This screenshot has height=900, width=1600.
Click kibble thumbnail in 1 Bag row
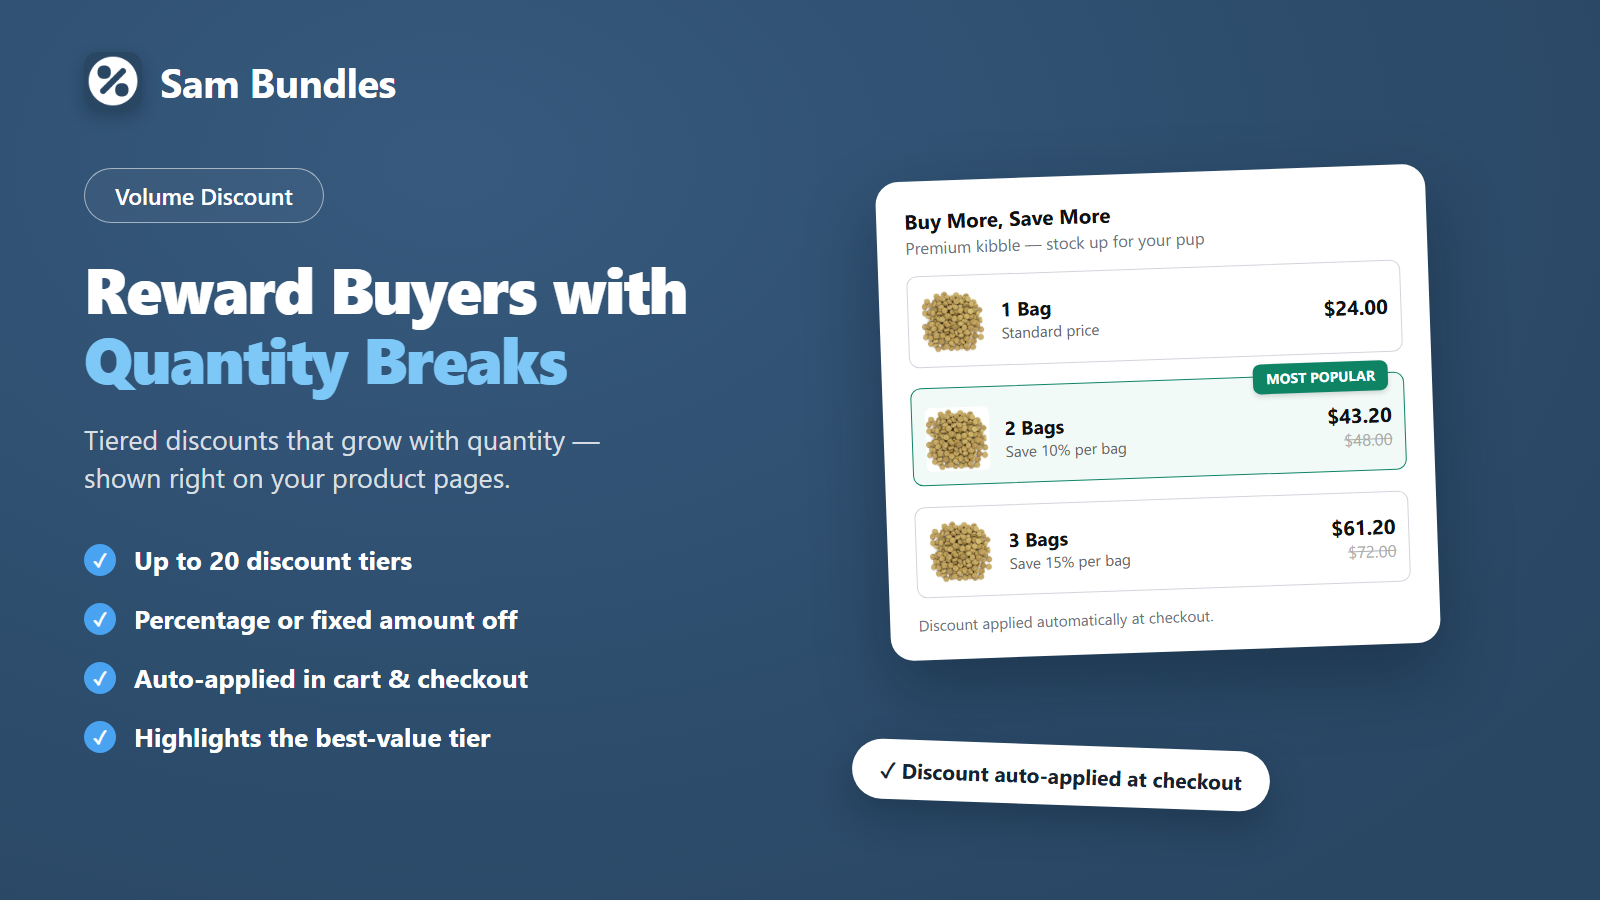pos(952,321)
